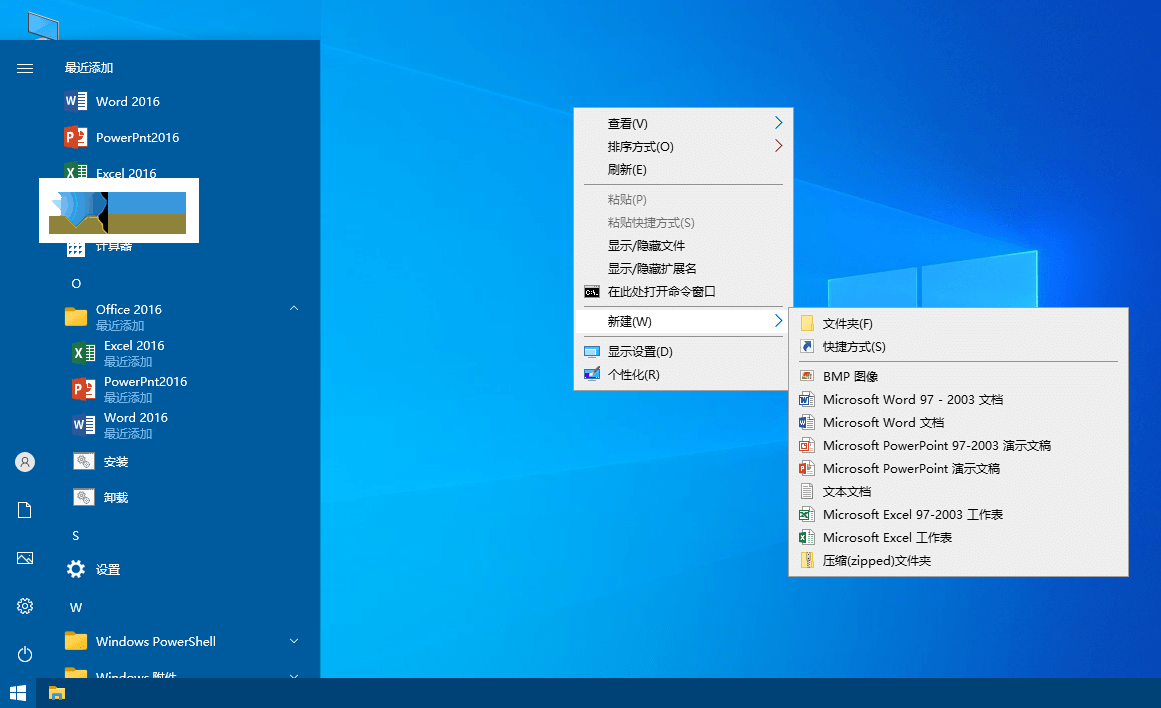Launch Excel 2016 under Office 2016 folder
The height and width of the screenshot is (708, 1161).
click(118, 353)
